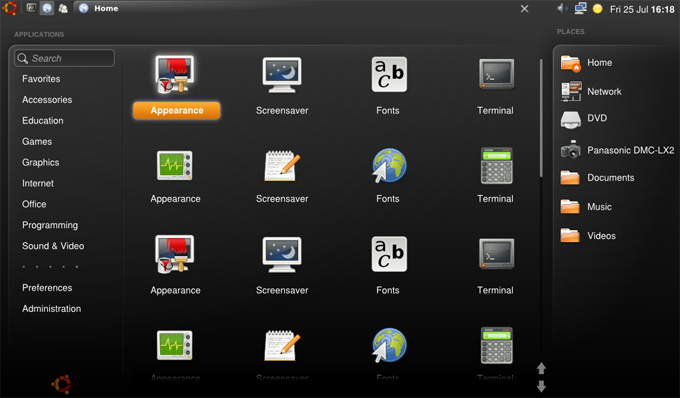This screenshot has width=680, height=398.
Task: Open non-highlighted Appearance paintbrush icon in third row
Action: pos(175,254)
